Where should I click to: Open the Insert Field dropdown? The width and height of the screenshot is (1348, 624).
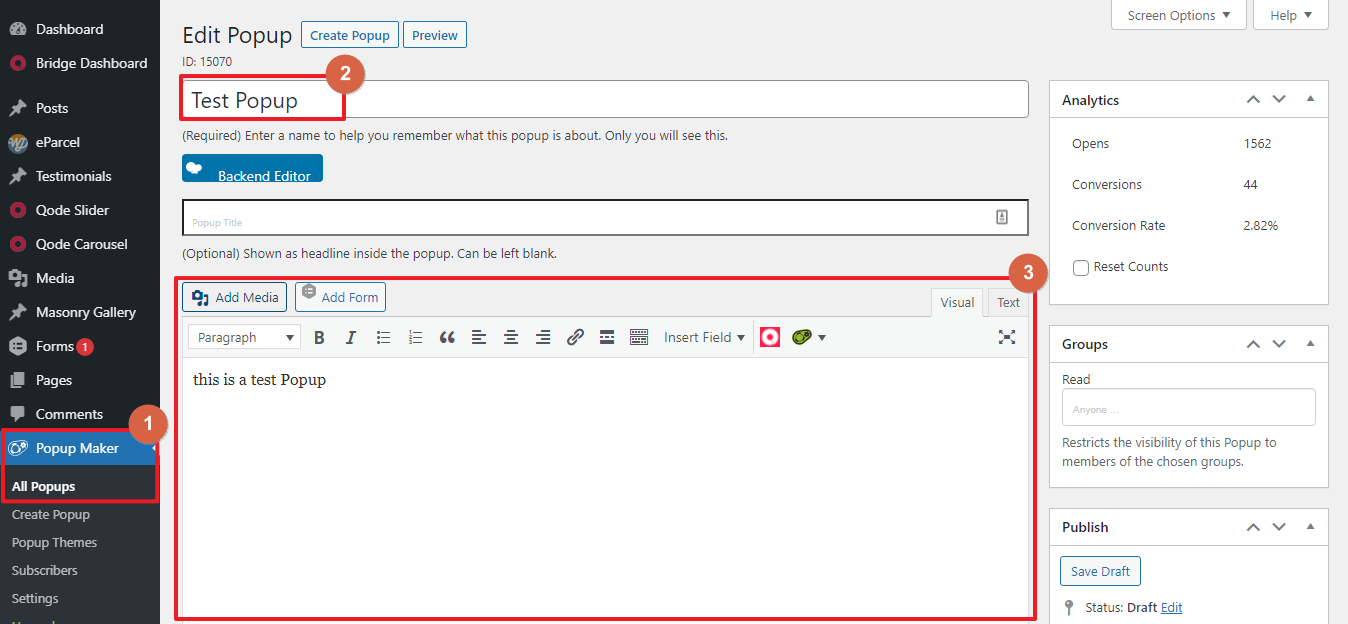tap(704, 337)
